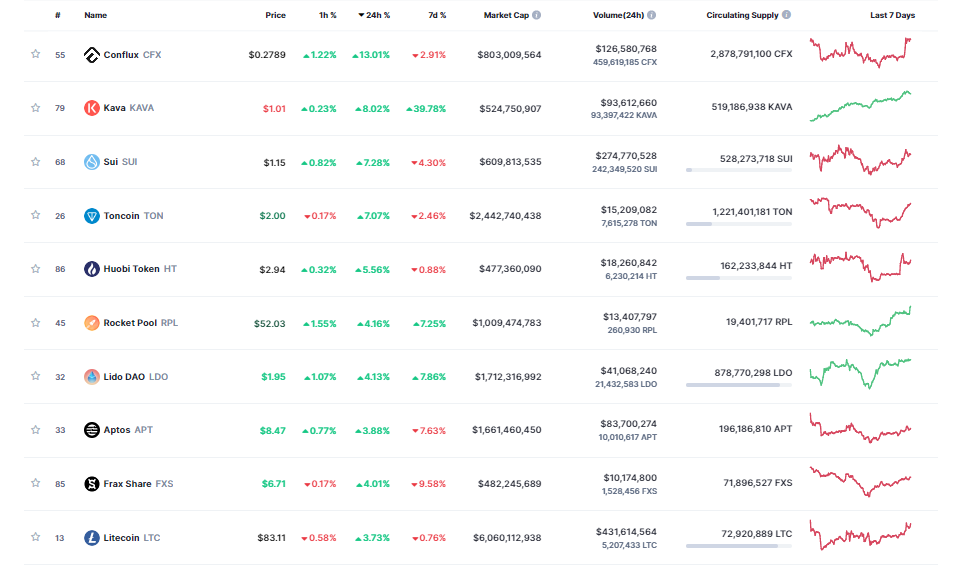Click Rocket Pool price $52.03
This screenshot has width=955, height=569.
[269, 323]
